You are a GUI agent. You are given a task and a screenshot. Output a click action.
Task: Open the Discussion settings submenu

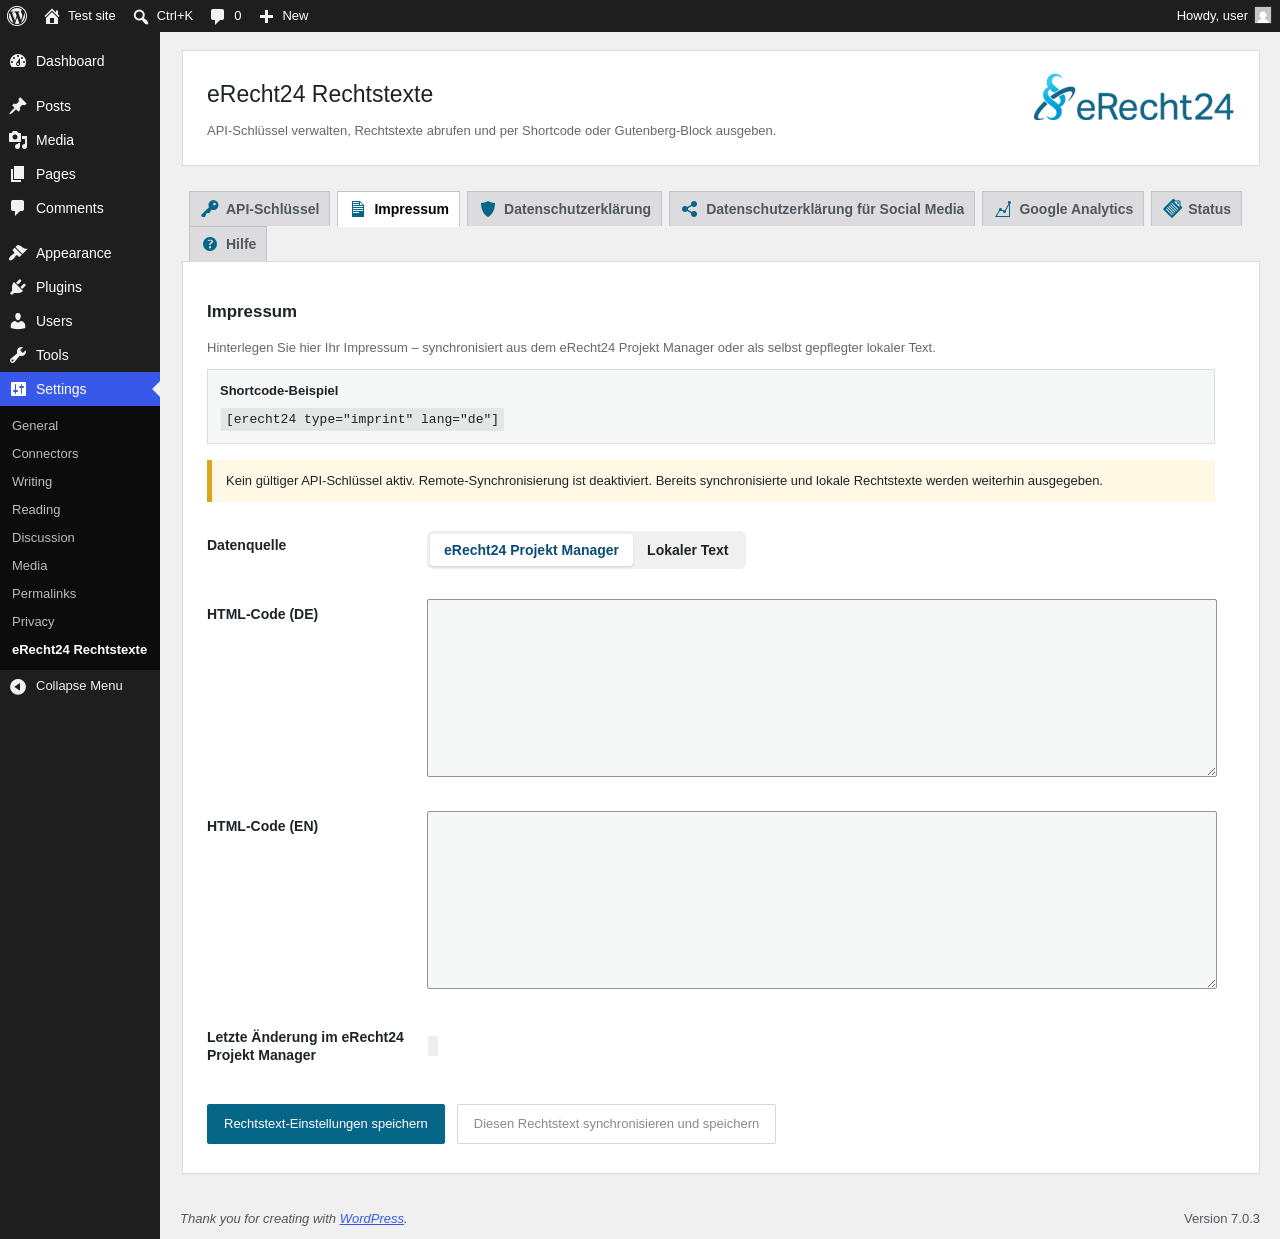43,538
